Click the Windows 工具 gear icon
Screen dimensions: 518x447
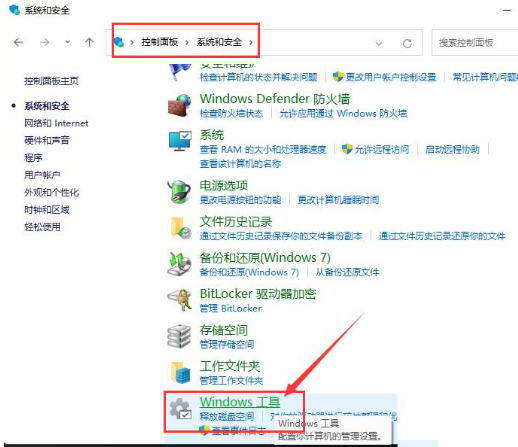pyautogui.click(x=180, y=409)
